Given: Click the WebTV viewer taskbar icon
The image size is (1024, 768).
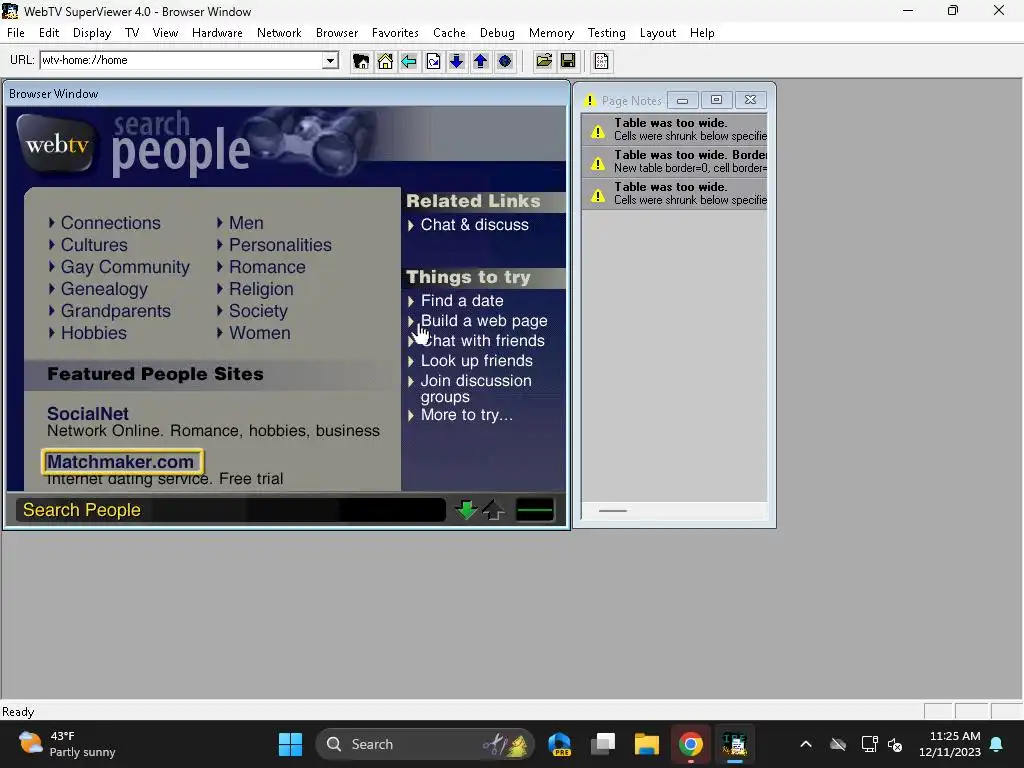Looking at the screenshot, I should [735, 744].
